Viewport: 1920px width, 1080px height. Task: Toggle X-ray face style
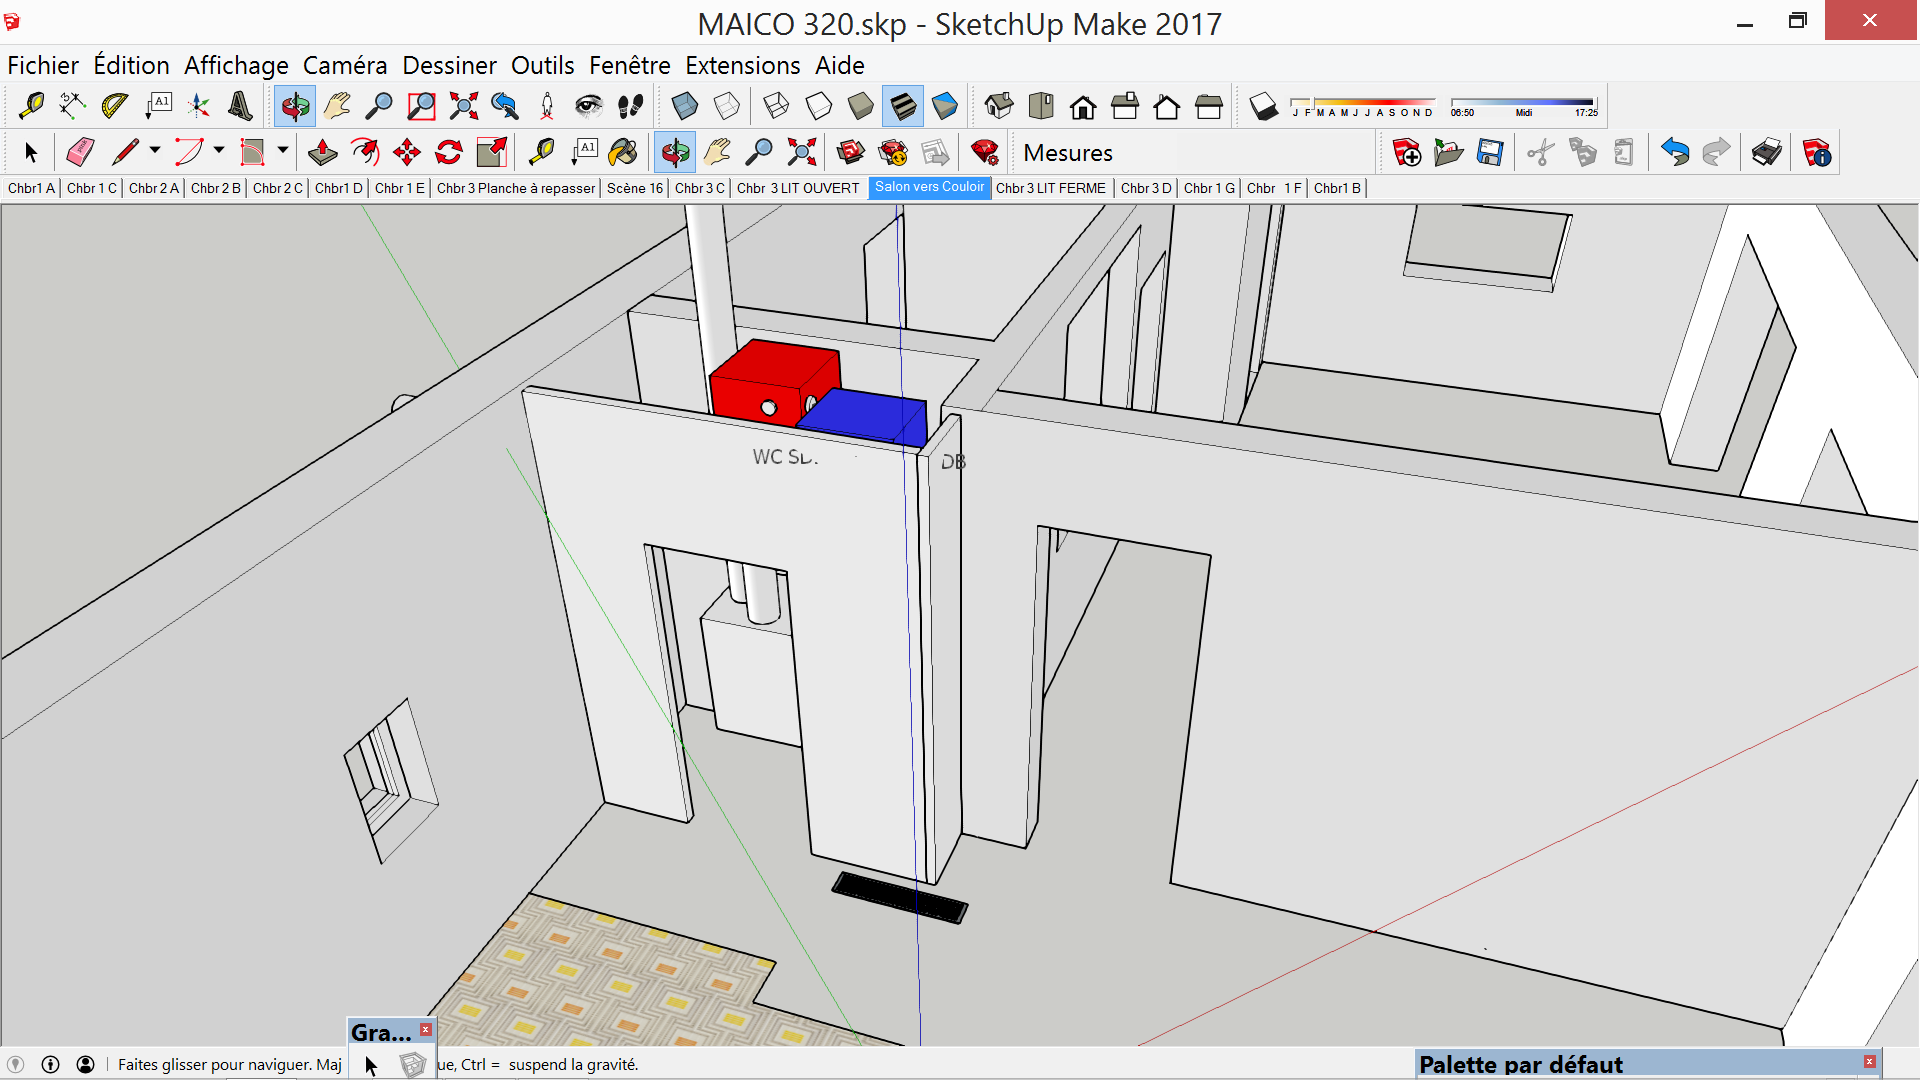click(685, 106)
